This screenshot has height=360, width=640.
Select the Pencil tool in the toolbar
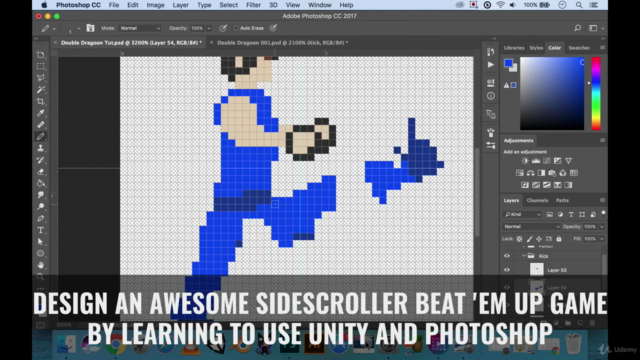click(x=40, y=137)
